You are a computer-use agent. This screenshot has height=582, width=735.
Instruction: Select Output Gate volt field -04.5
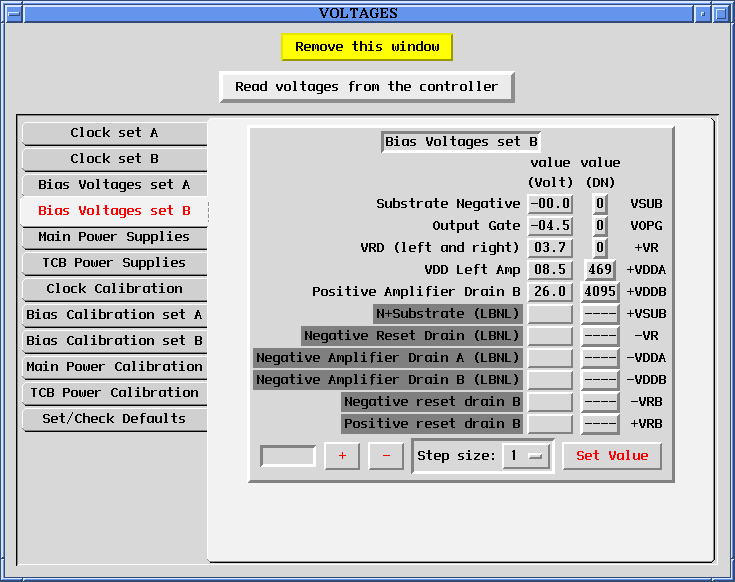click(x=550, y=226)
